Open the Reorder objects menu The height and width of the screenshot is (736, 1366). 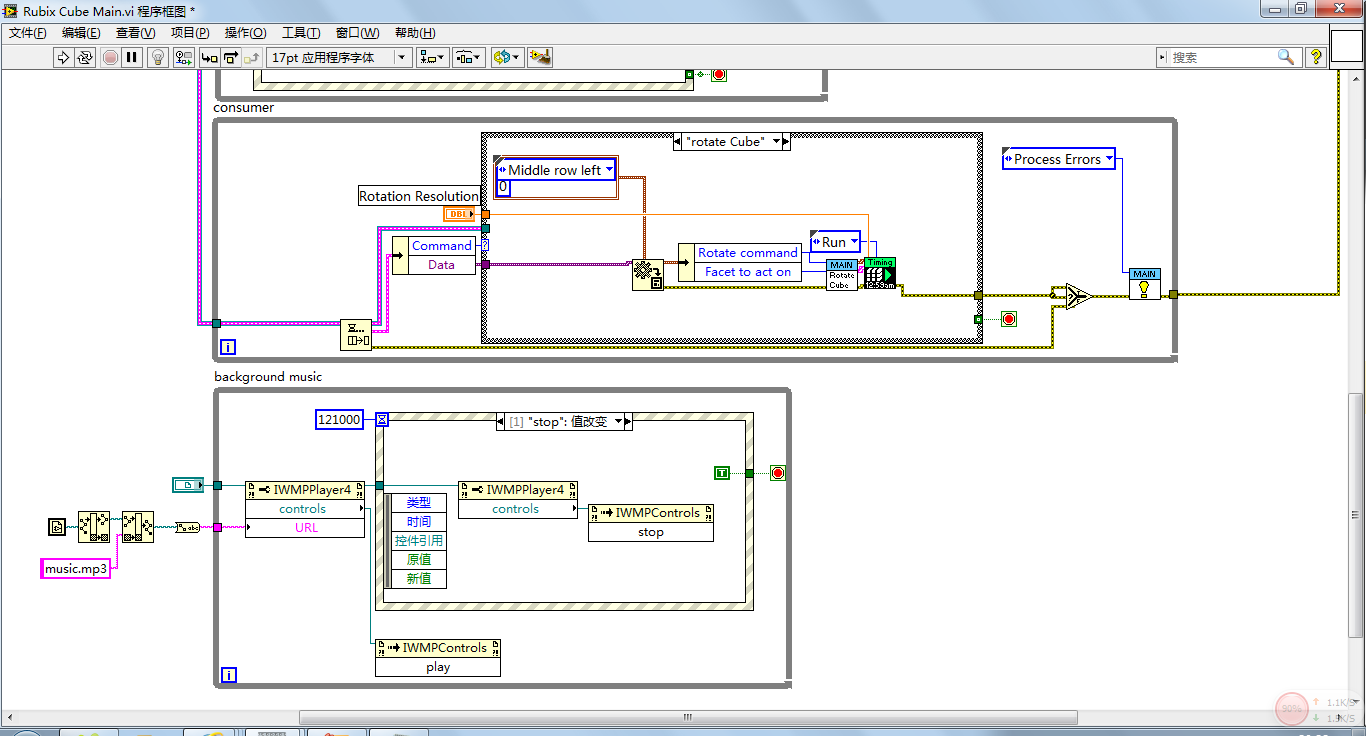(x=507, y=57)
